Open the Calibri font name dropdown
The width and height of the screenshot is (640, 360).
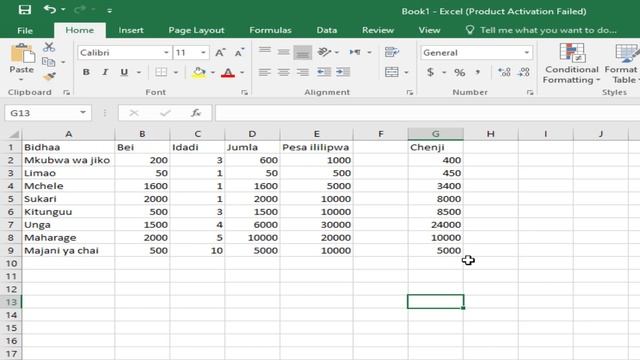[x=166, y=53]
